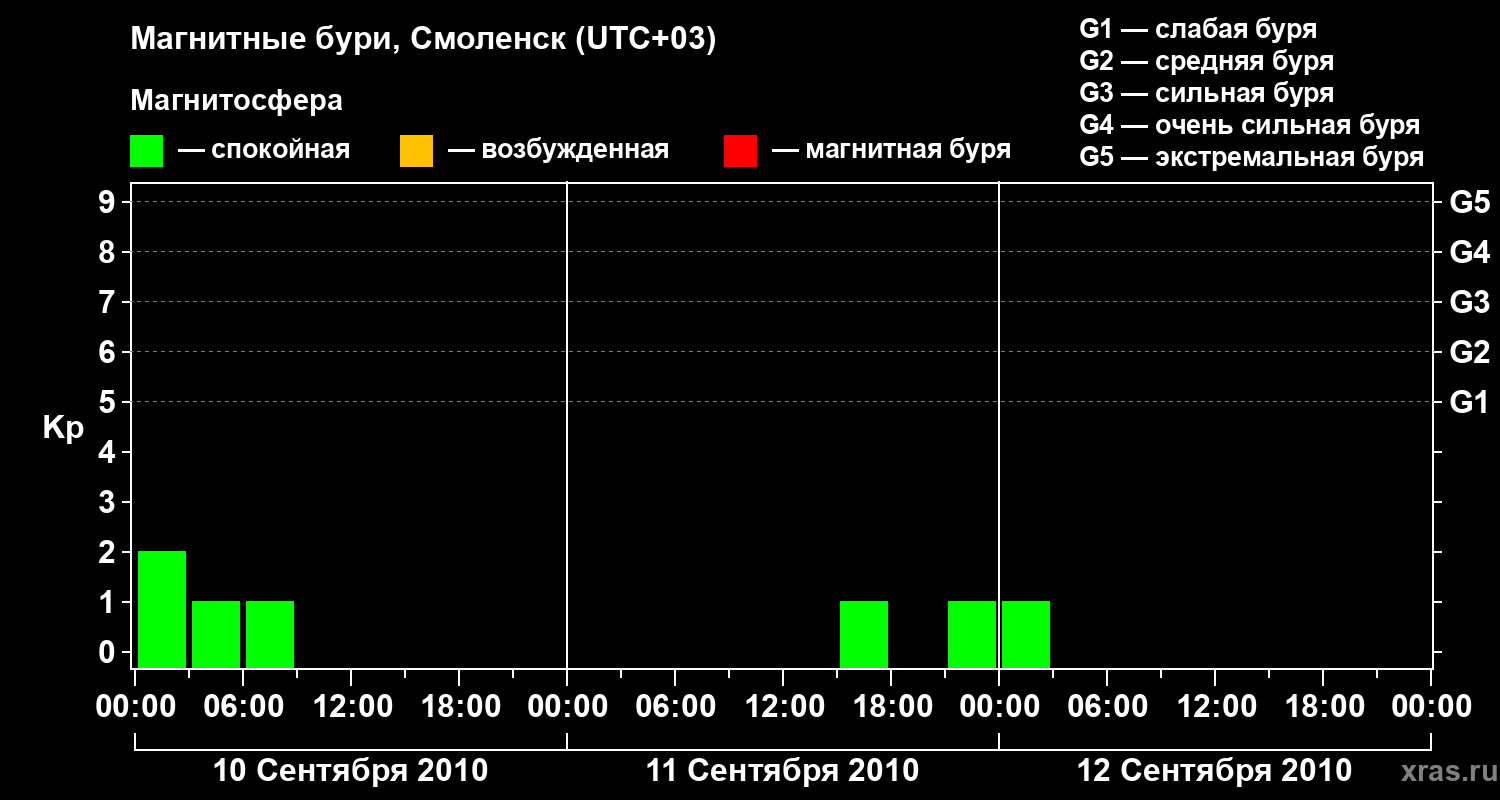Click the 06:00 tick label above 11 September

tap(675, 707)
